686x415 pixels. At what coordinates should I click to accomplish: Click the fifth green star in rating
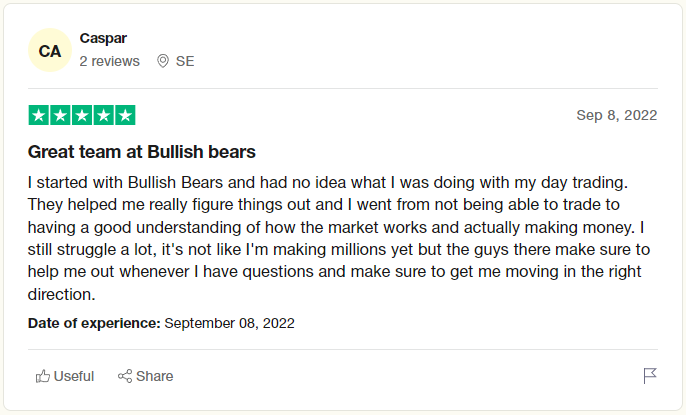tap(125, 115)
